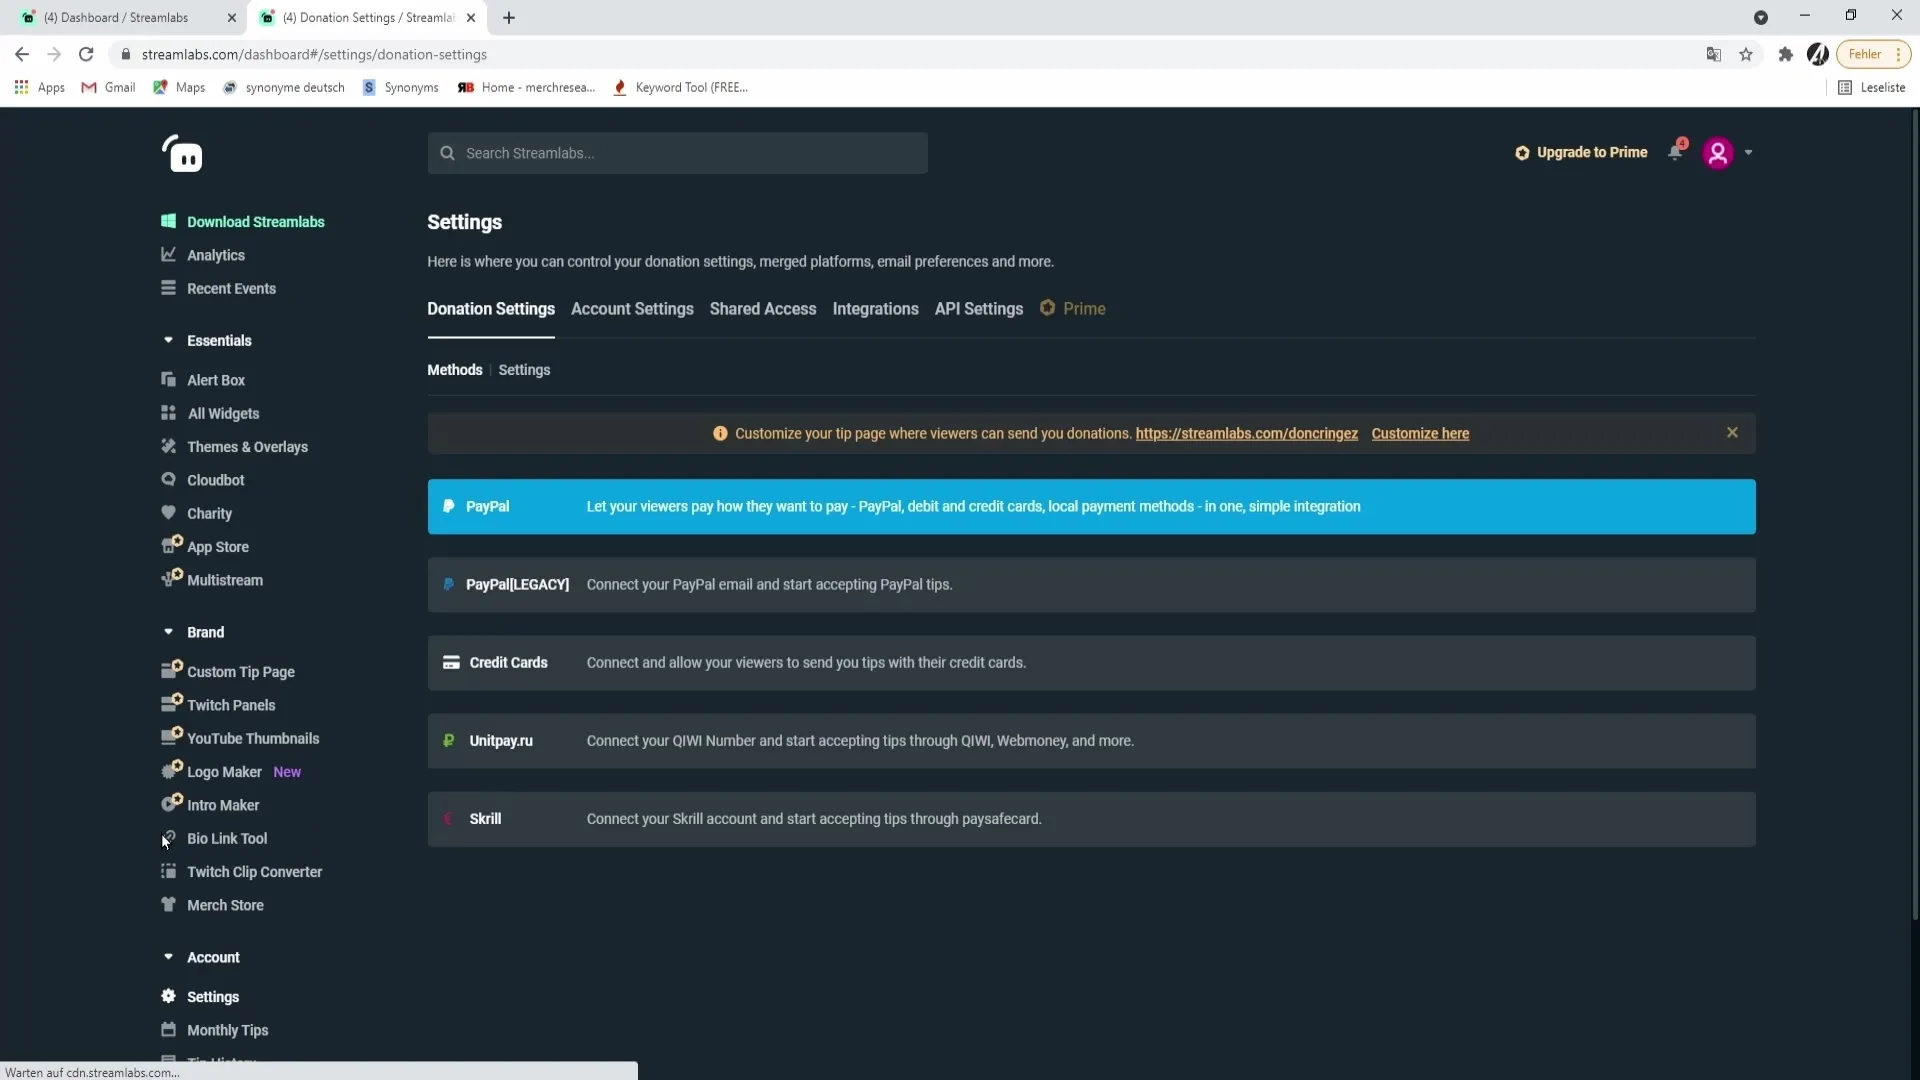Click the Alert Box sidebar icon
This screenshot has height=1080, width=1920.
[x=168, y=379]
